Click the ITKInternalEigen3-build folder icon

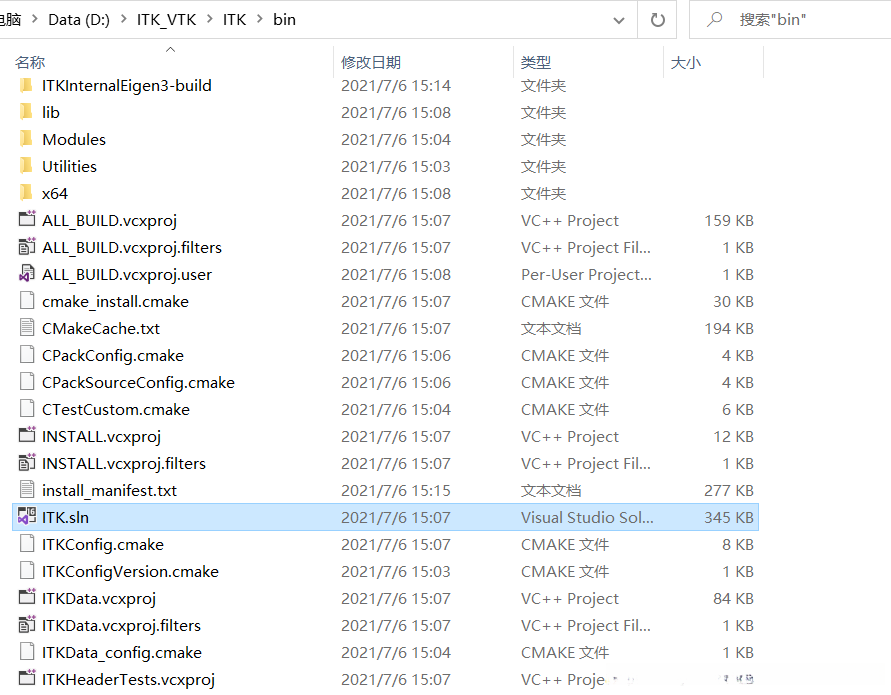[x=26, y=86]
